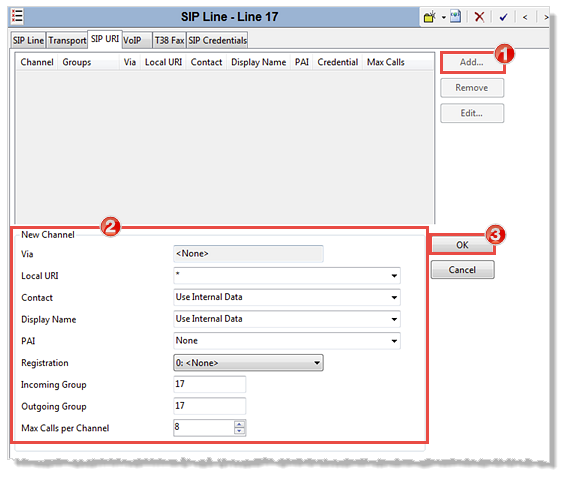Click the Outgoing Group input field

pos(210,406)
